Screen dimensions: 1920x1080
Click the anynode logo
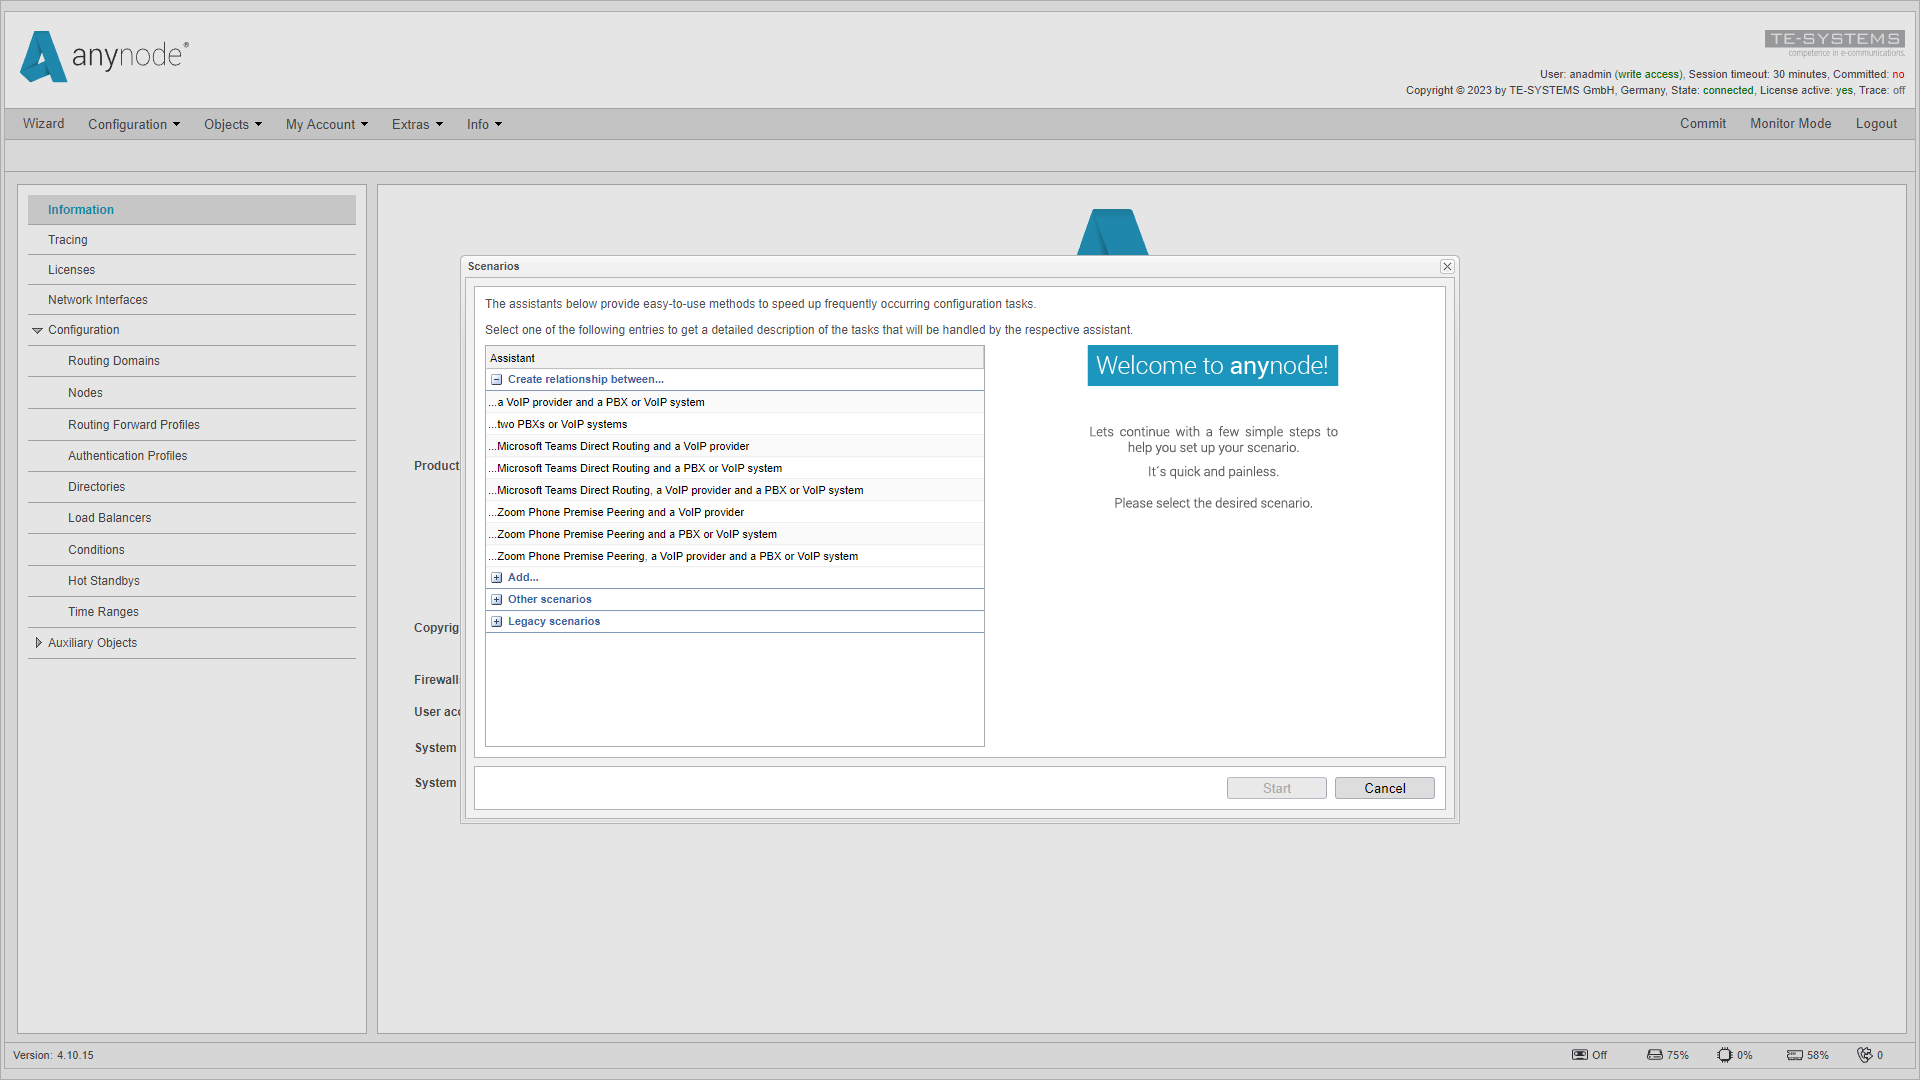[x=104, y=56]
